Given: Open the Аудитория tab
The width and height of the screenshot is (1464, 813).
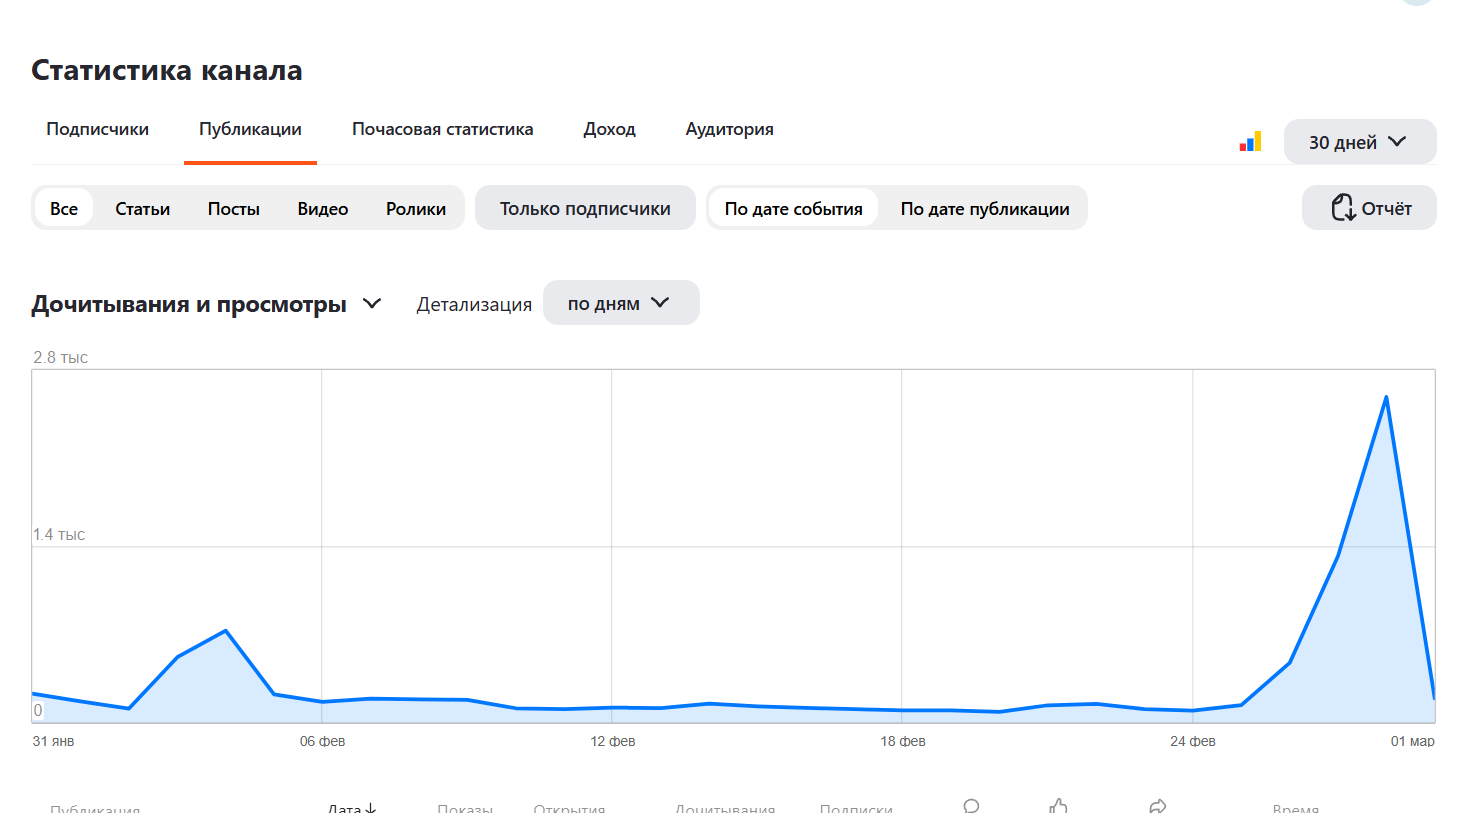Looking at the screenshot, I should (729, 129).
